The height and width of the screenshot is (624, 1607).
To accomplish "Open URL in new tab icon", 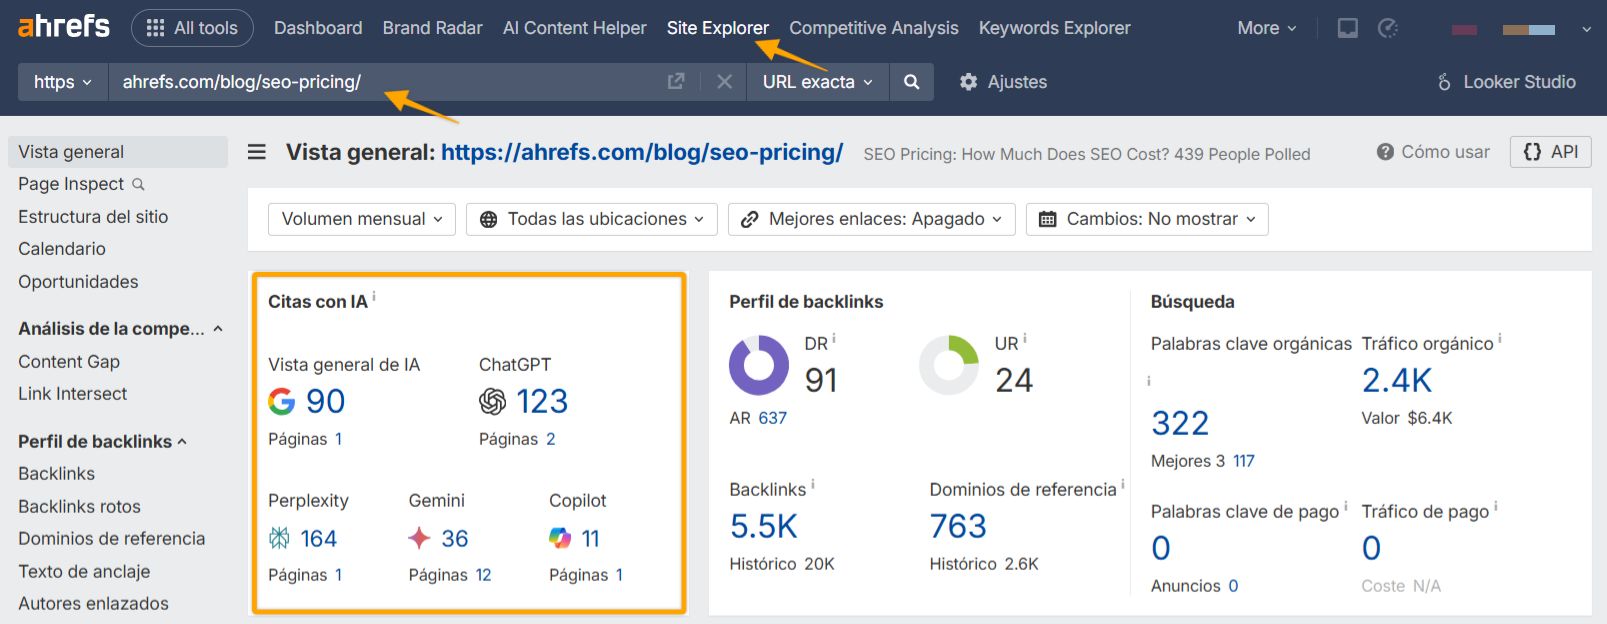I will pos(676,82).
